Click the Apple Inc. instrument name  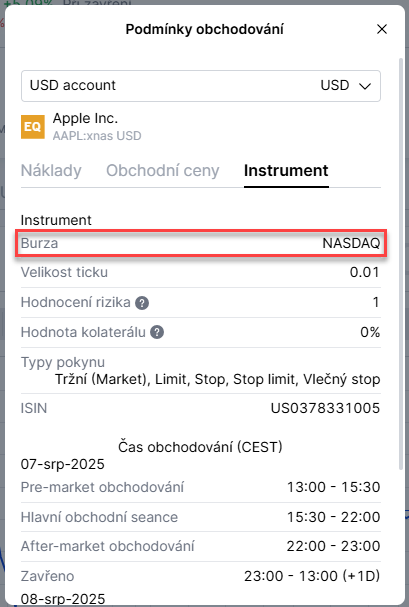click(x=85, y=118)
